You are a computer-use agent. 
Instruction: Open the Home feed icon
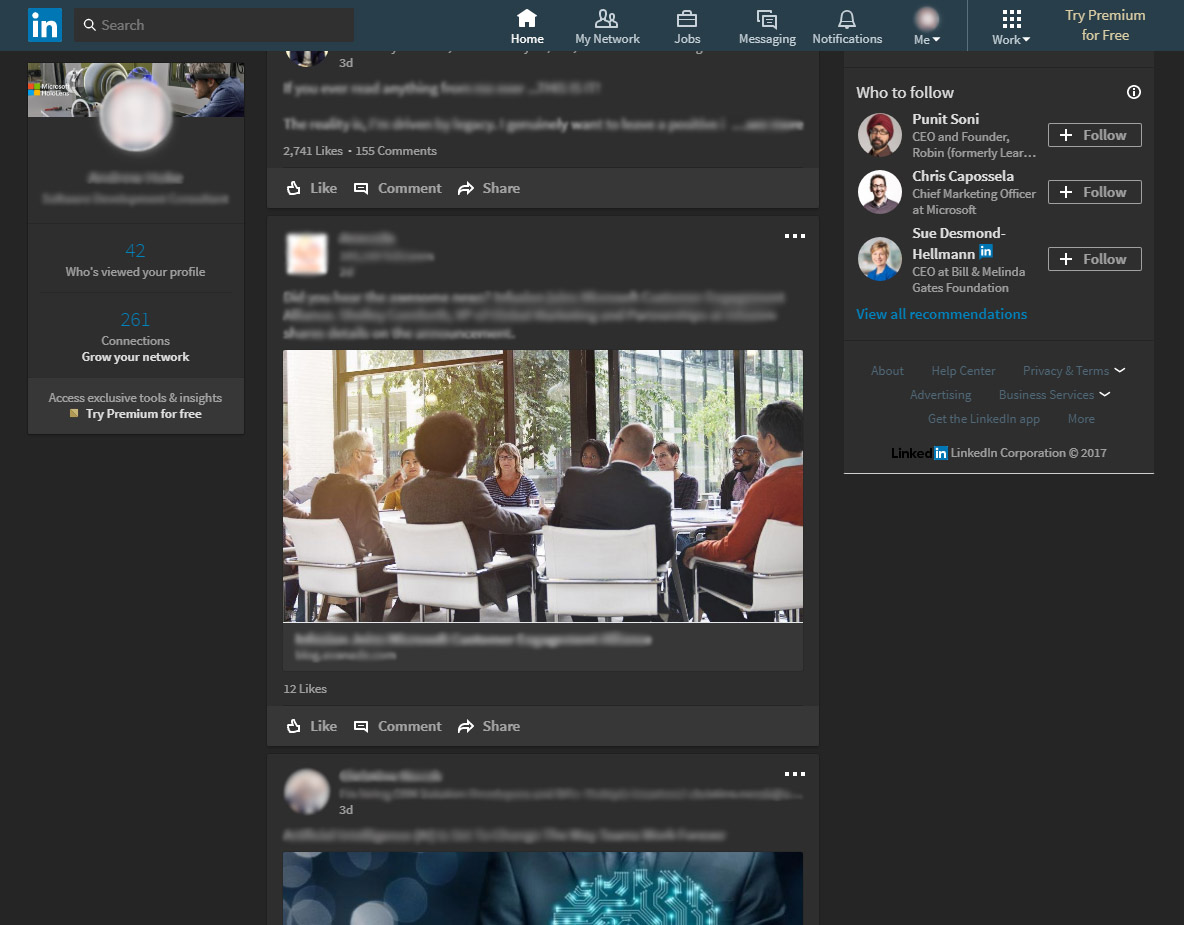[527, 19]
